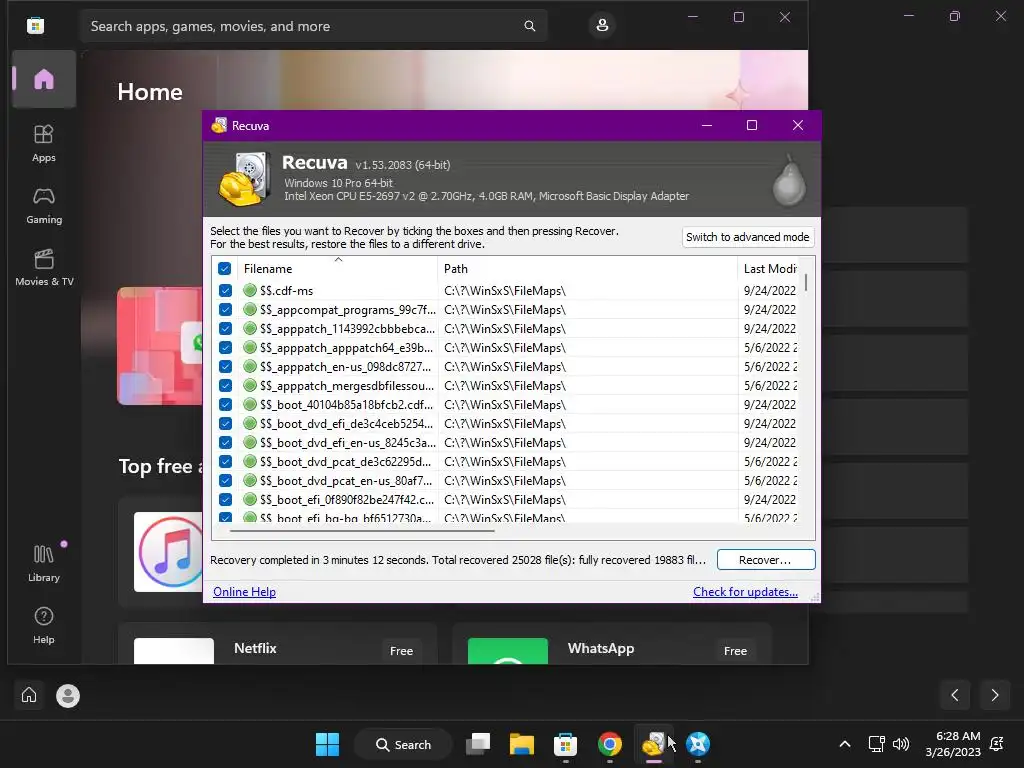Switch to advanced mode in Recuva
The width and height of the screenshot is (1024, 768).
pyautogui.click(x=748, y=237)
